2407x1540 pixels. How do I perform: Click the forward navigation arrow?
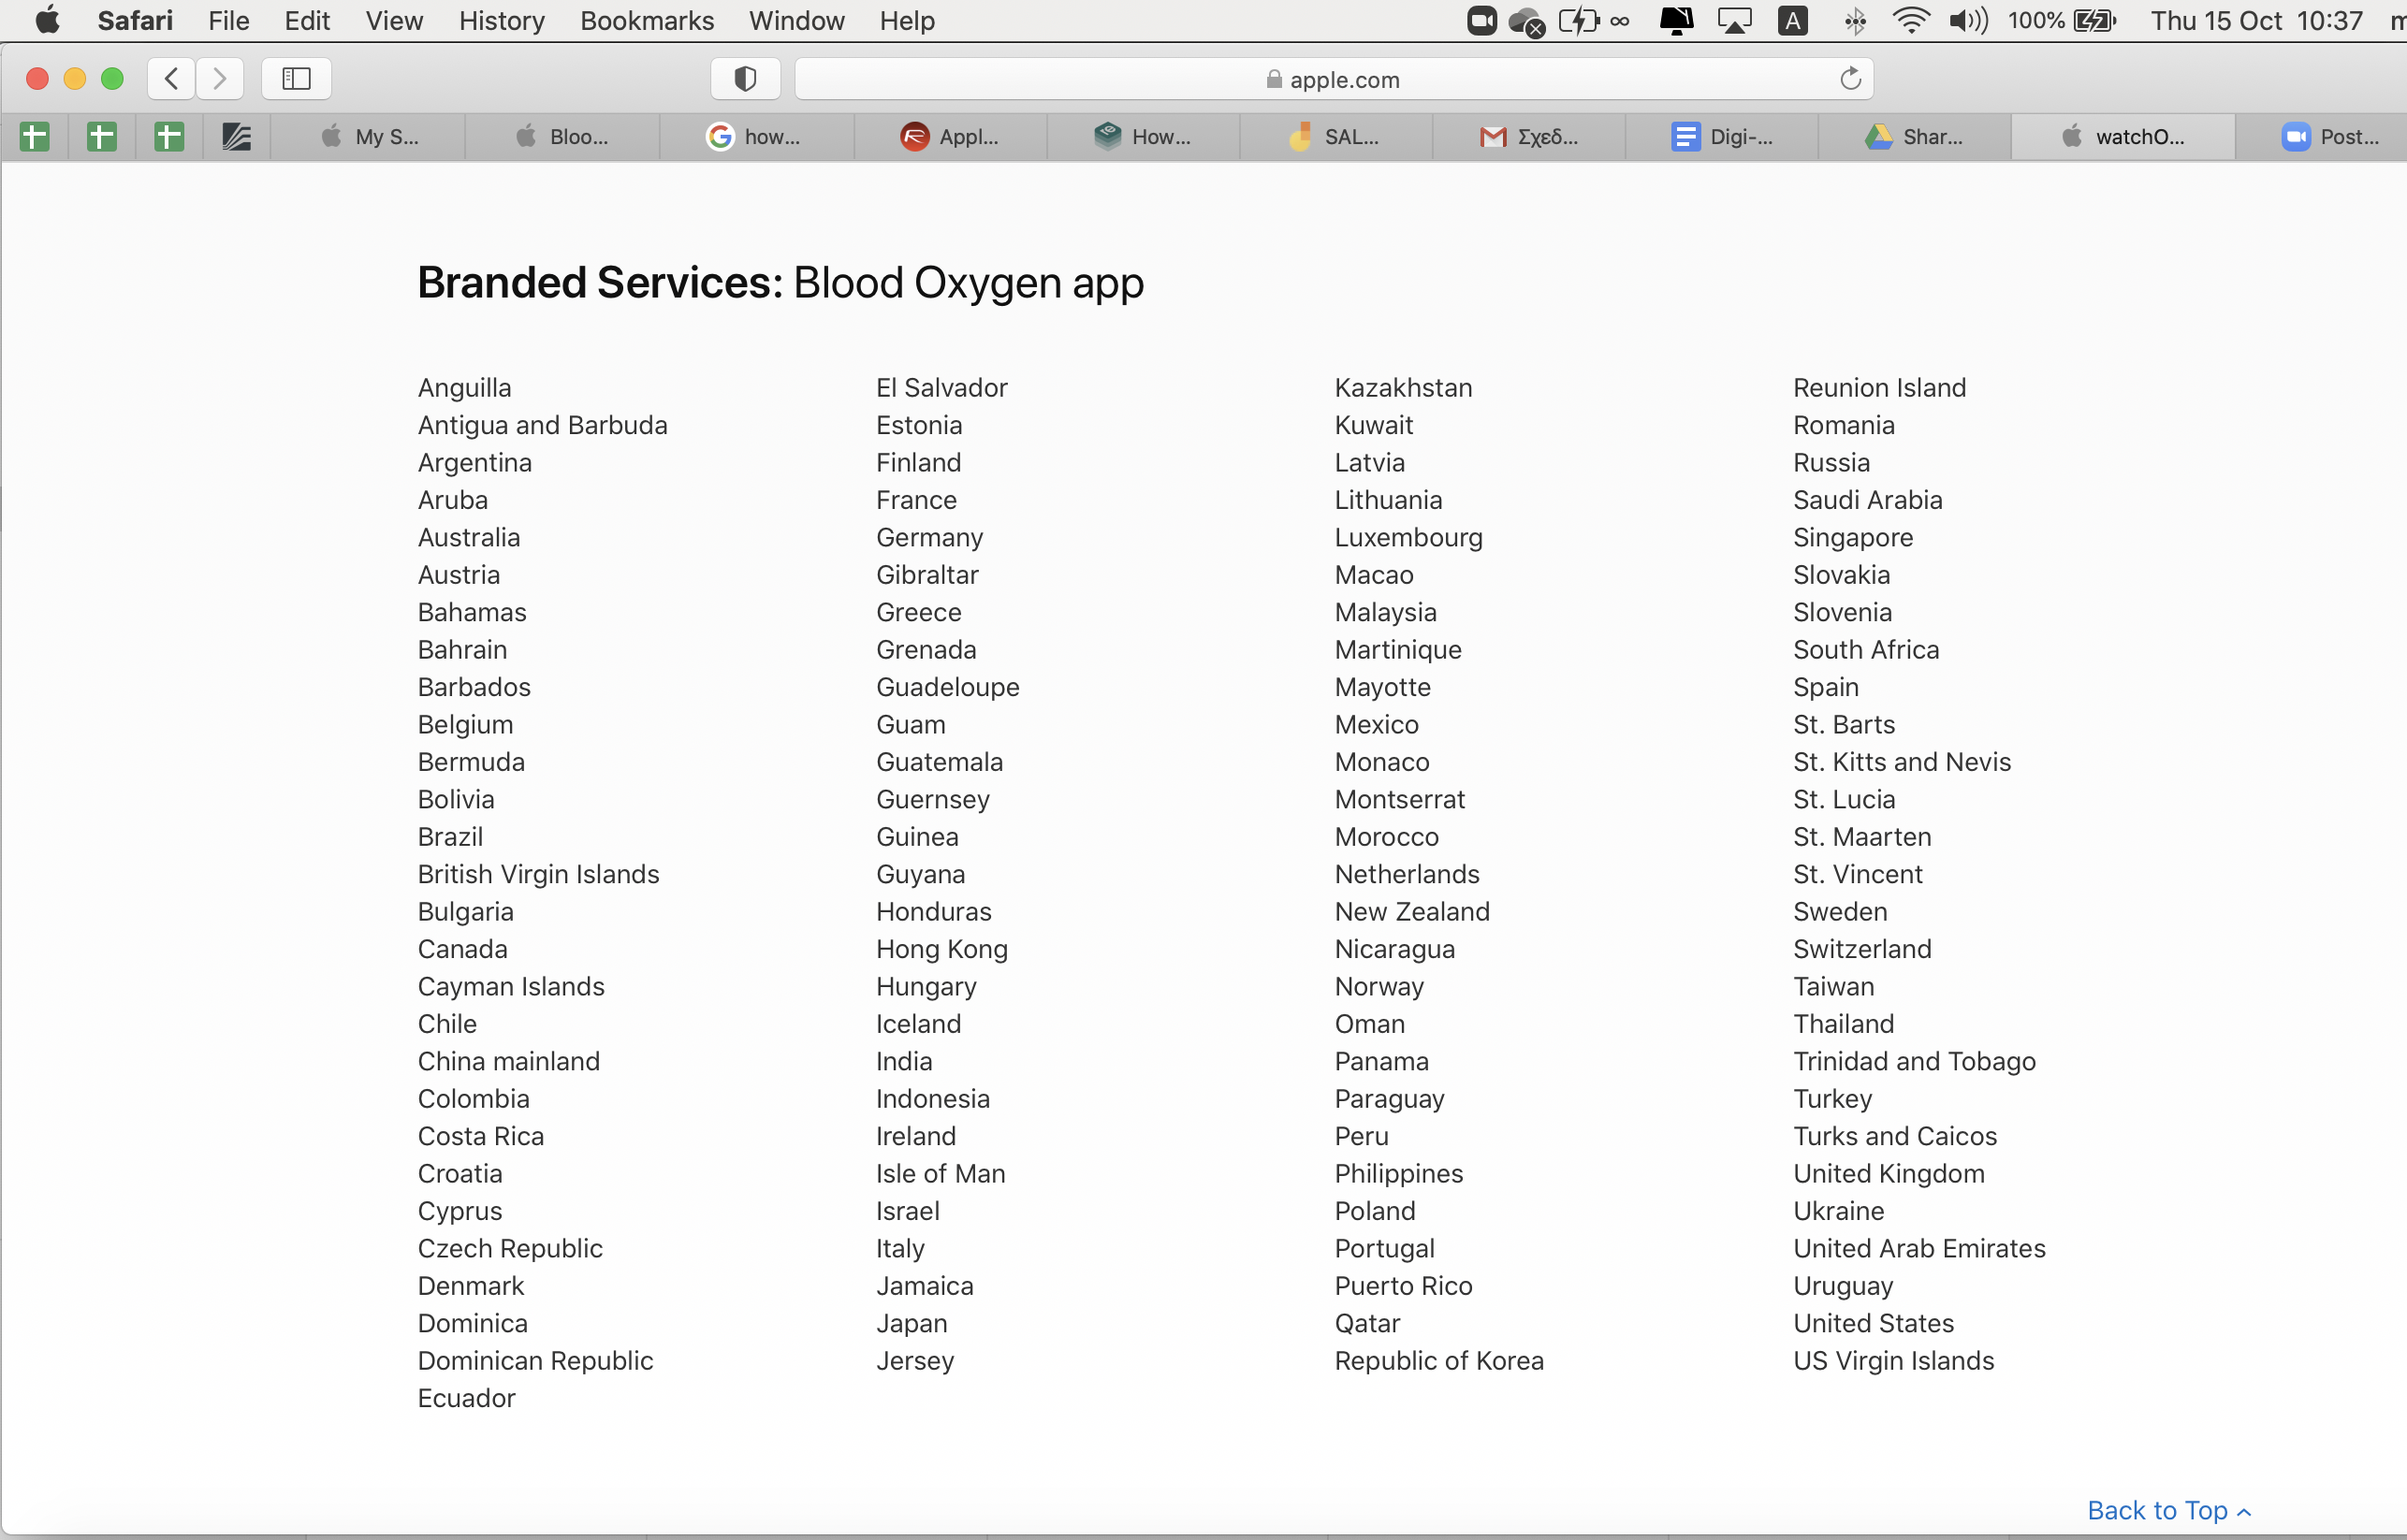tap(220, 78)
